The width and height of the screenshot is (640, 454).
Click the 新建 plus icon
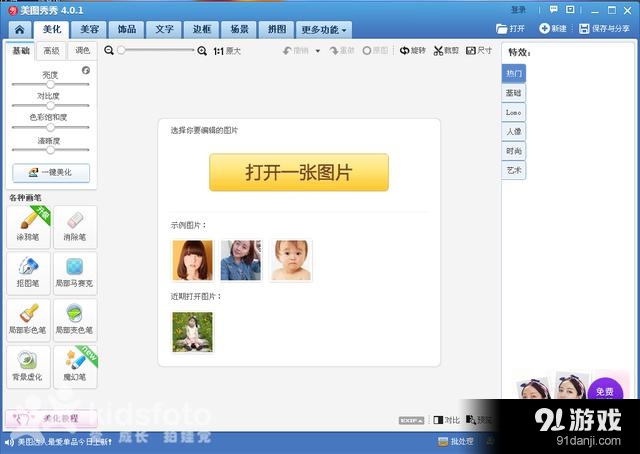[544, 28]
